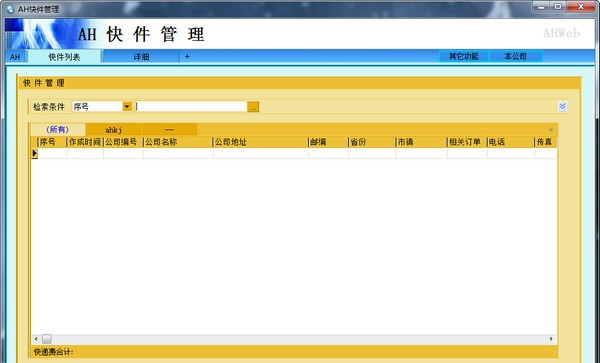This screenshot has width=600, height=363.
Task: Maximize the AH快件管理 window
Action: [x=558, y=7]
